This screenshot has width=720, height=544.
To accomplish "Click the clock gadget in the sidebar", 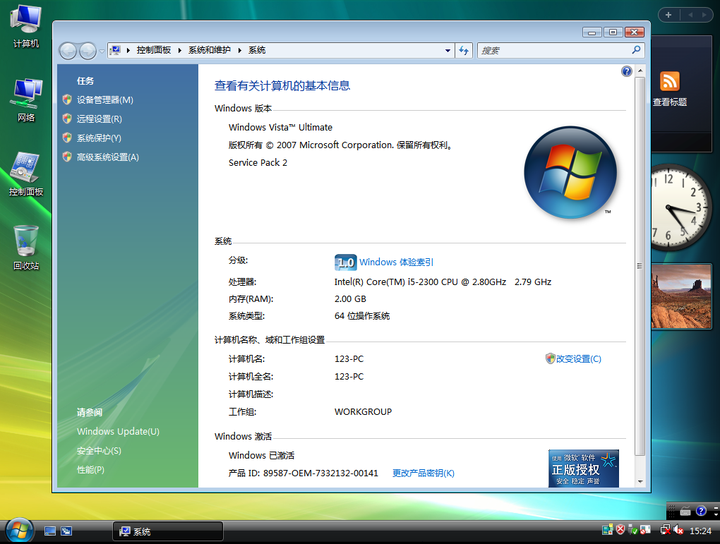I will (x=680, y=208).
